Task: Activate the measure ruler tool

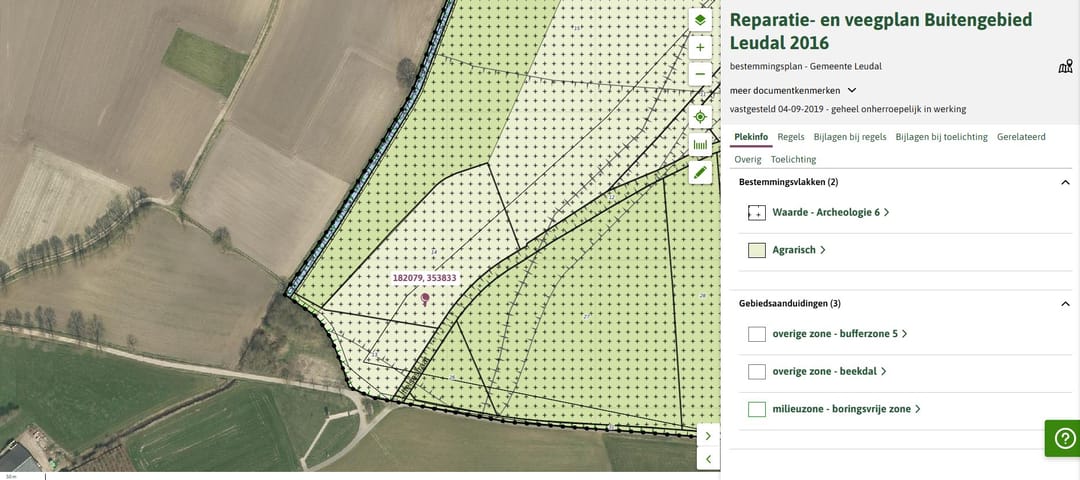Action: (x=700, y=145)
